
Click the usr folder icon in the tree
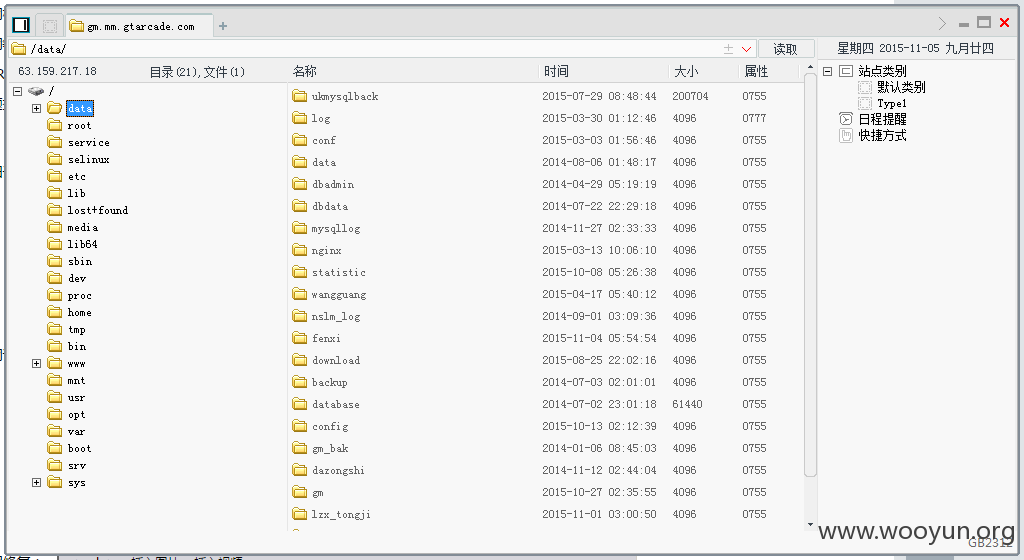pyautogui.click(x=55, y=397)
